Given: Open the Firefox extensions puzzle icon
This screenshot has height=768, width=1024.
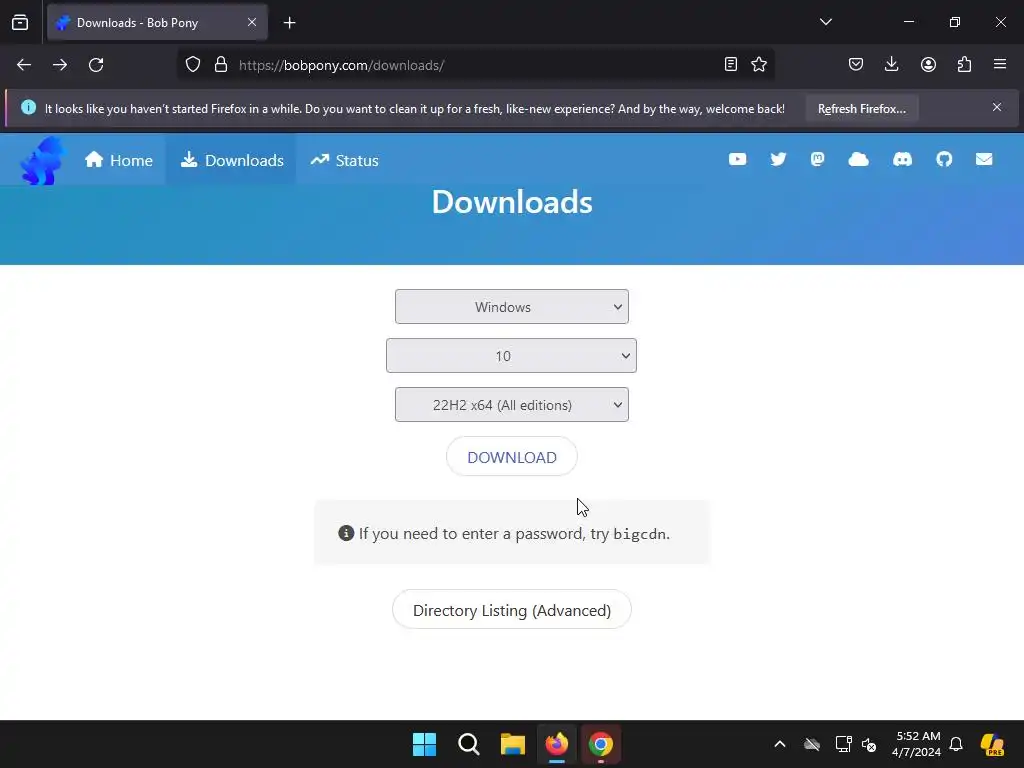Looking at the screenshot, I should click(x=964, y=64).
